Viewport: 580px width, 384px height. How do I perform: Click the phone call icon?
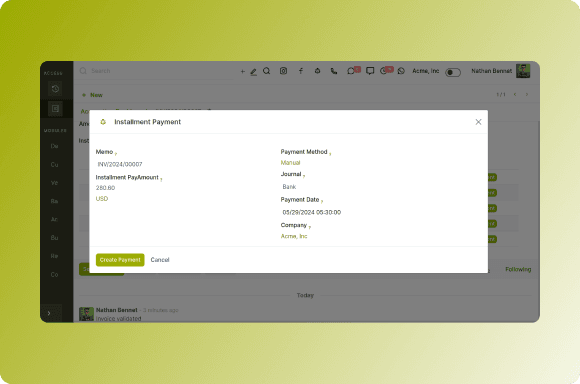point(334,71)
